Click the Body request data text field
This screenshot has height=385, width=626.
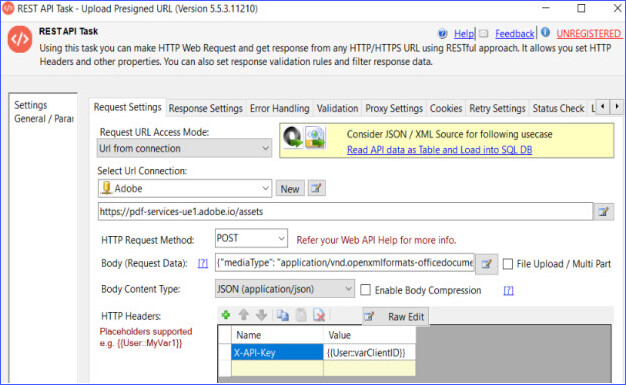345,263
